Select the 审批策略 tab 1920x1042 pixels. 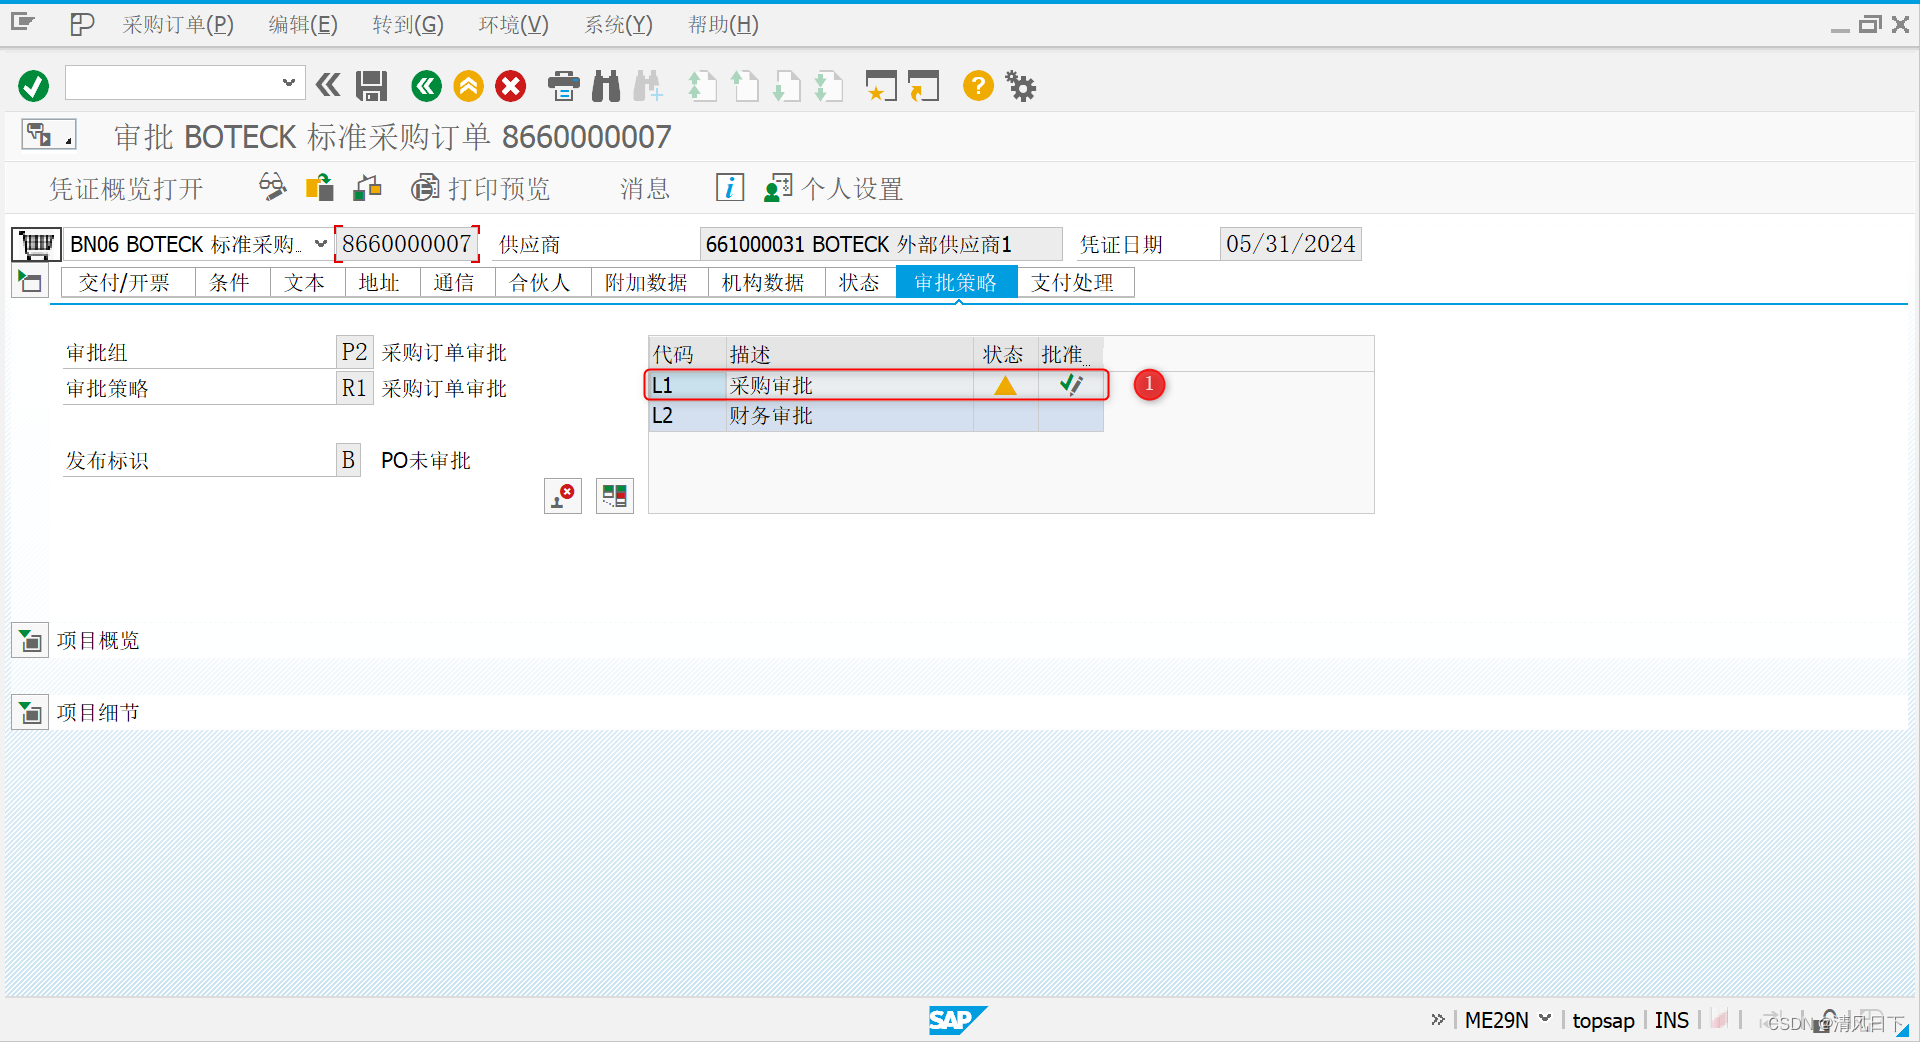pos(956,283)
